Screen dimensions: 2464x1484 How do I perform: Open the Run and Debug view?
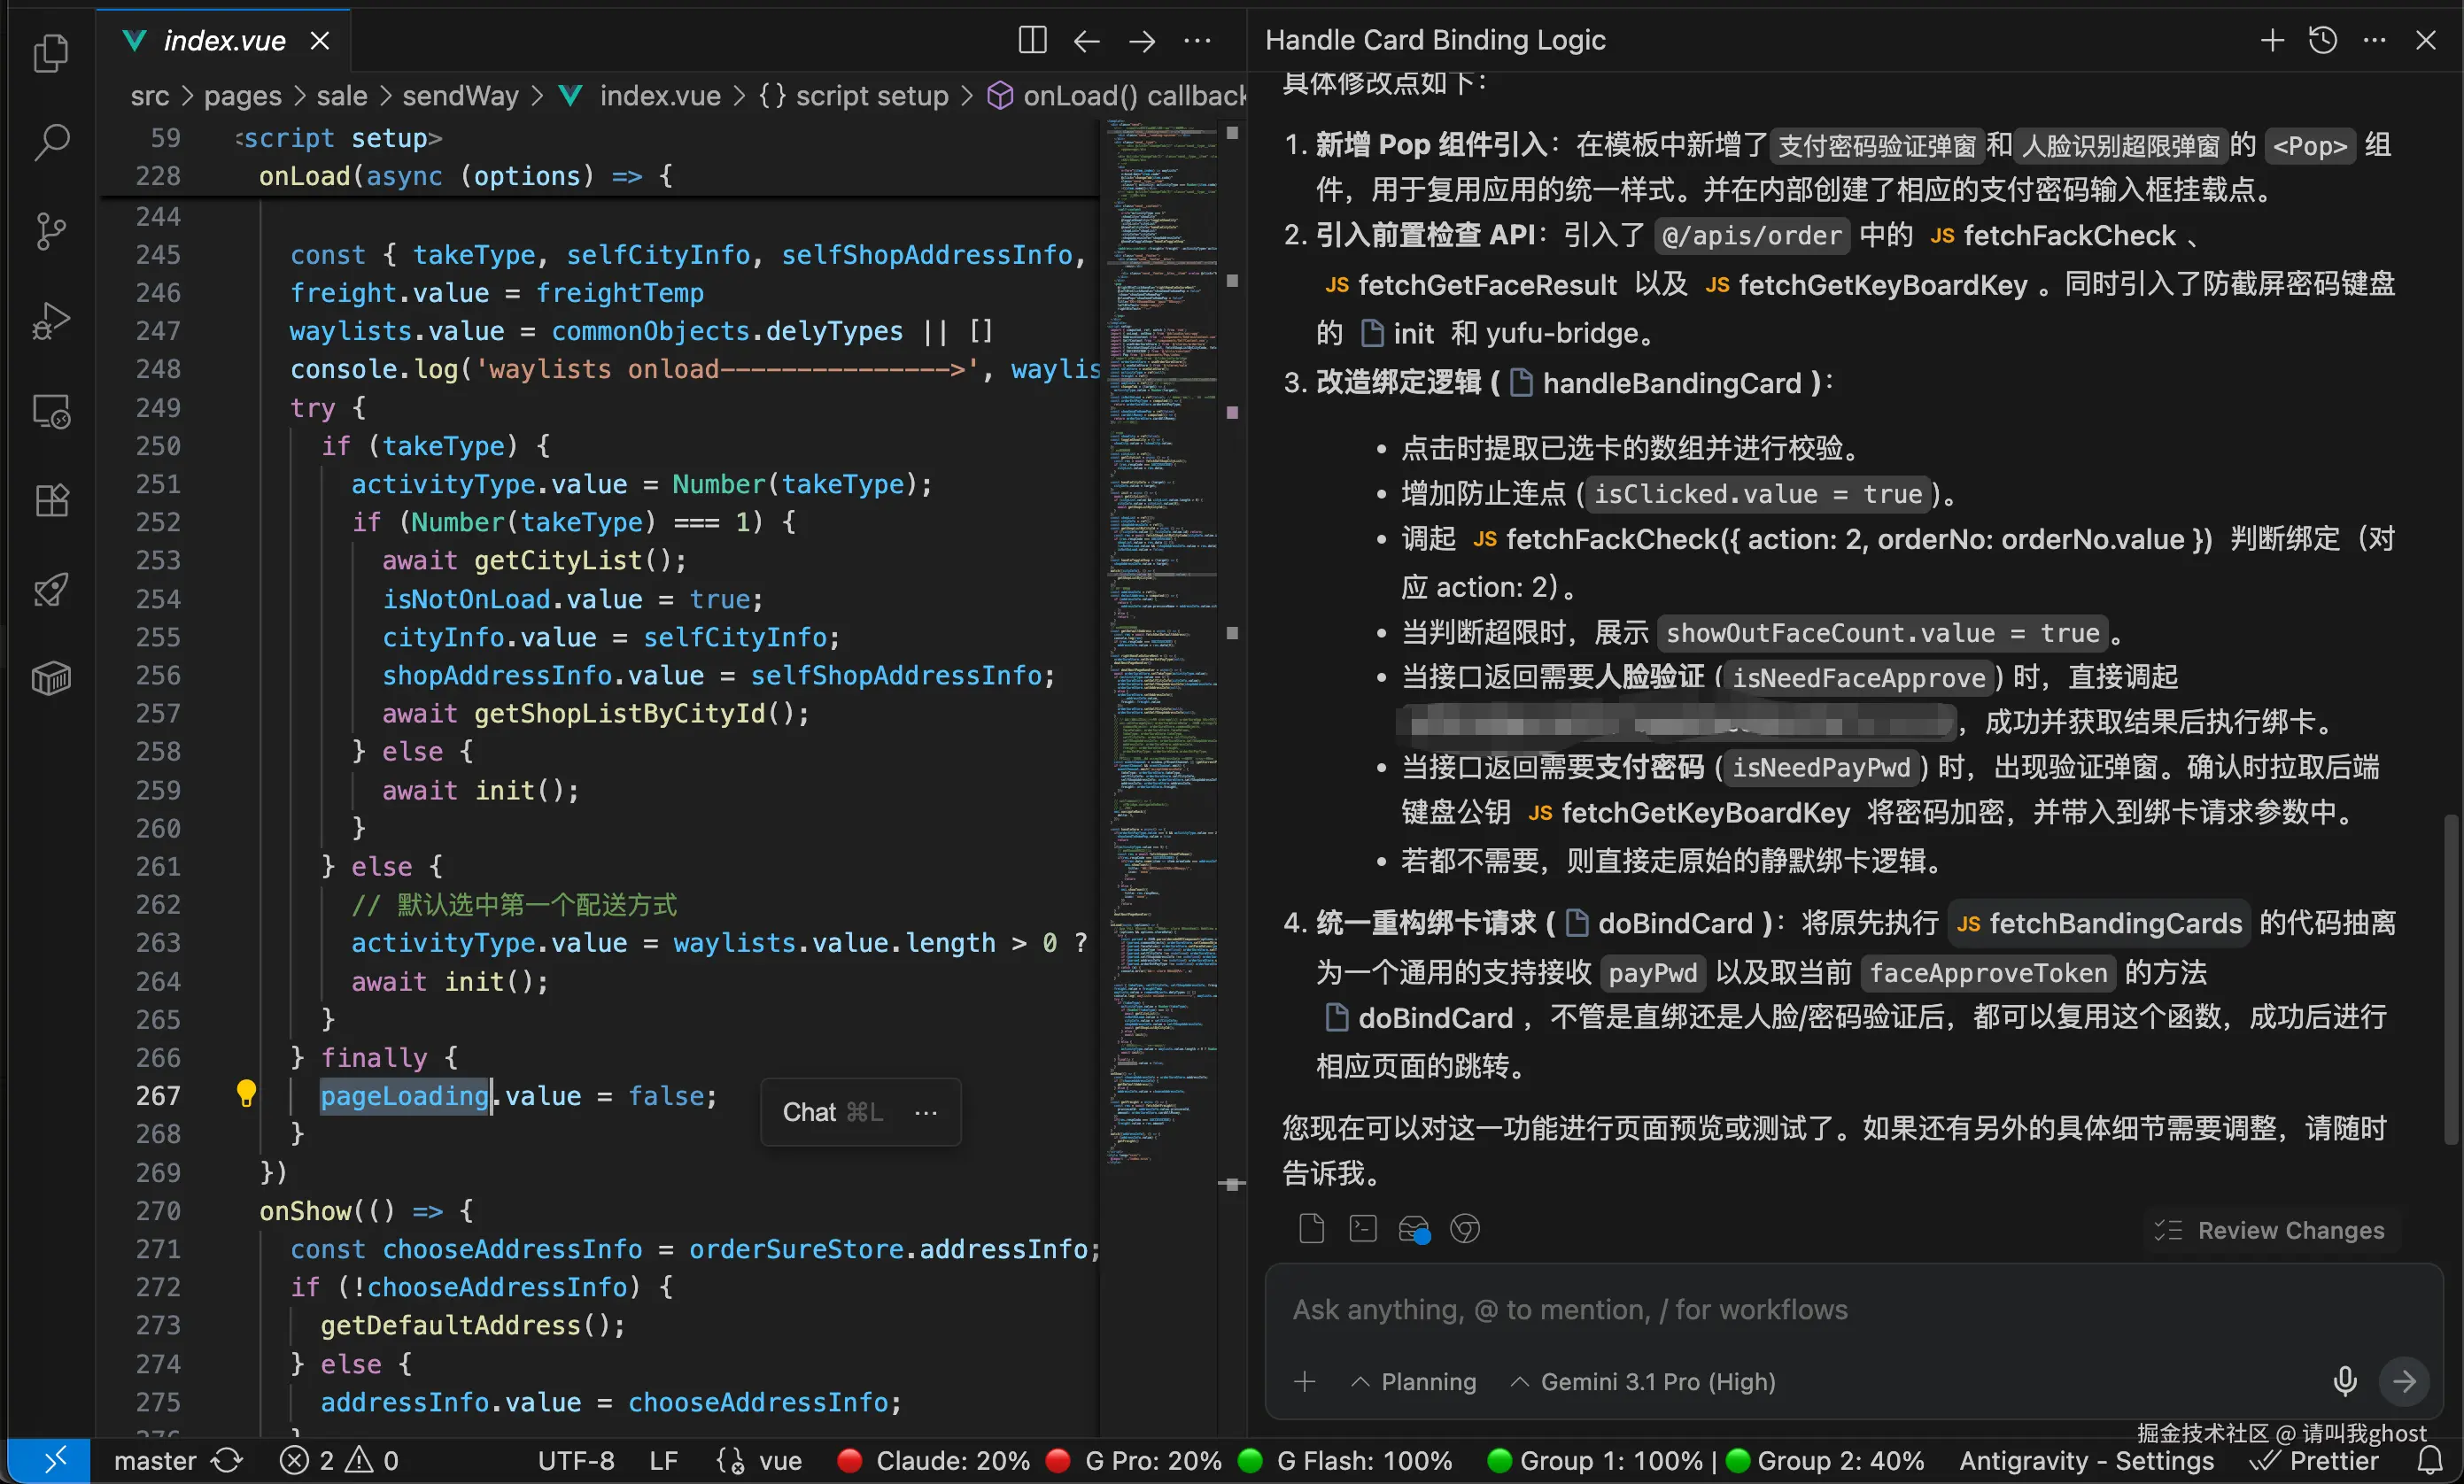pyautogui.click(x=52, y=320)
